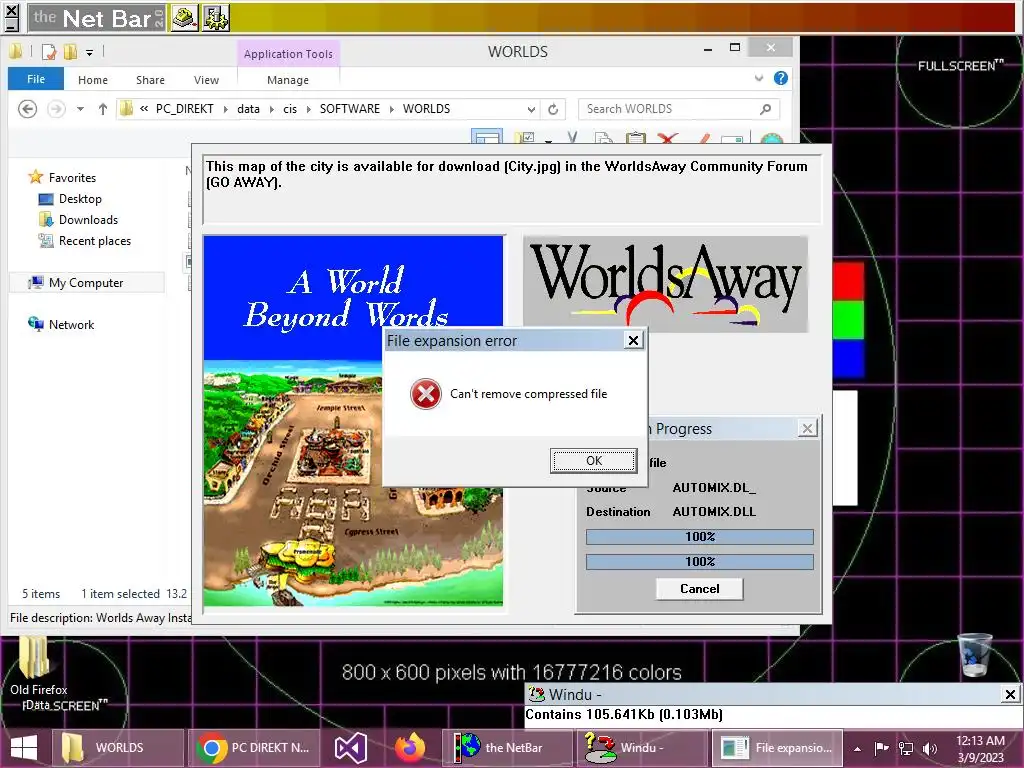Click the gear settings icon in NetBar
The height and width of the screenshot is (768, 1024).
(216, 18)
